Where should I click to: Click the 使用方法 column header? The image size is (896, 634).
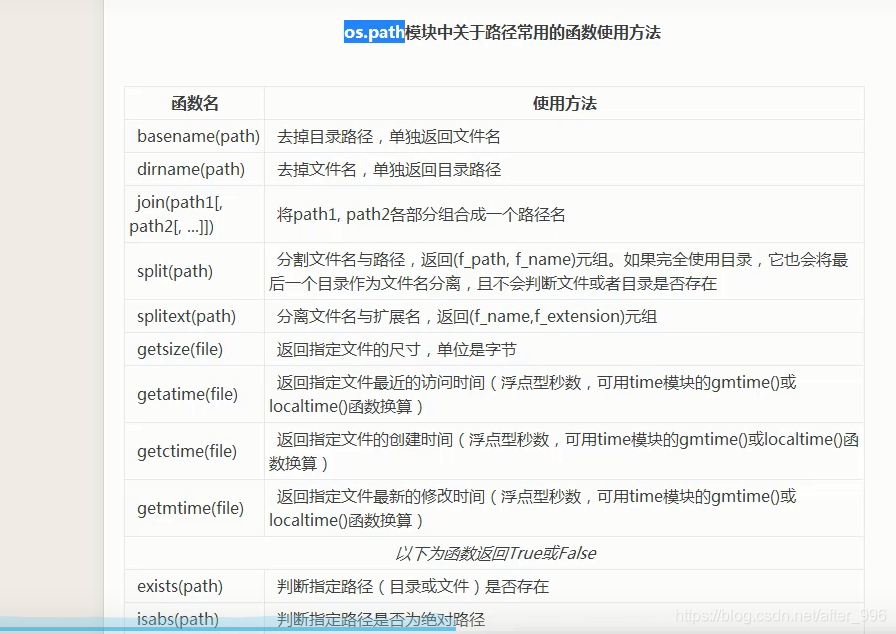561,103
